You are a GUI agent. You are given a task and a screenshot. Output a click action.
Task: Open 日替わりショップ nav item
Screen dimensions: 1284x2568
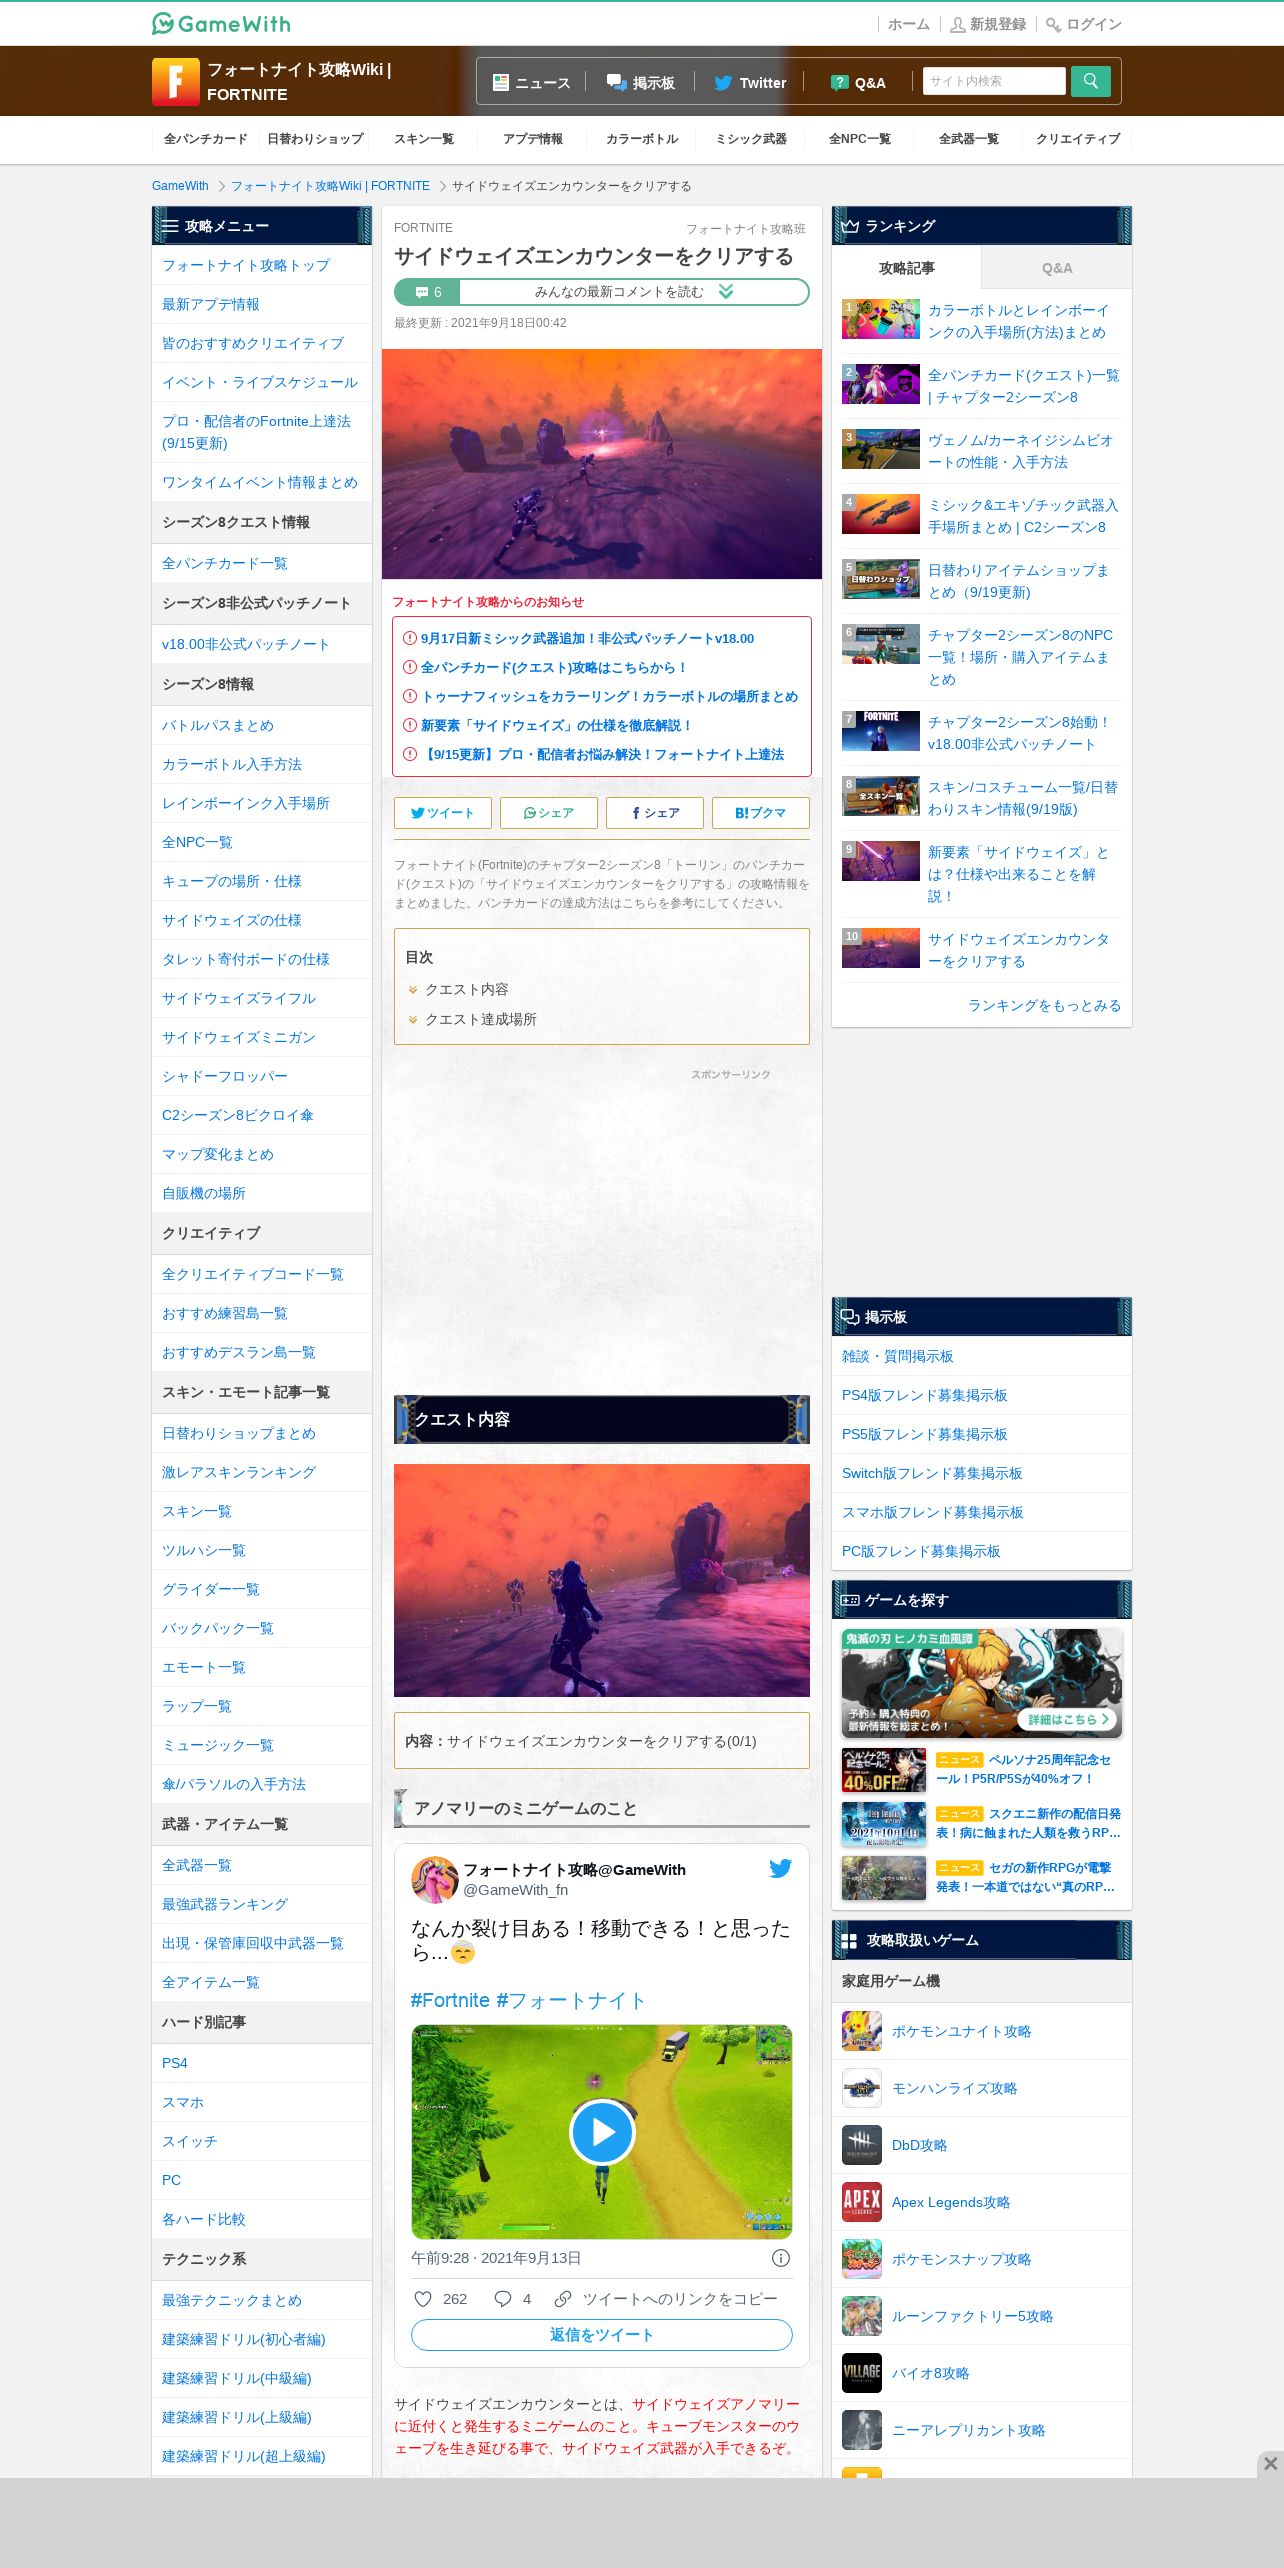point(315,139)
